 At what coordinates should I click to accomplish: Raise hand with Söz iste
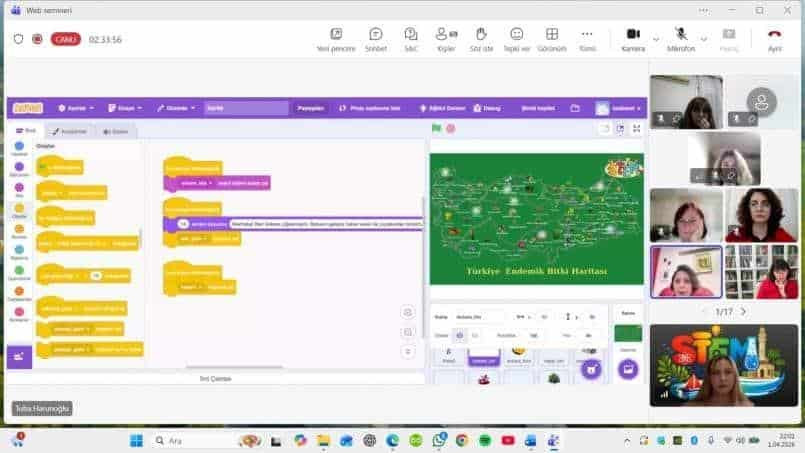480,38
